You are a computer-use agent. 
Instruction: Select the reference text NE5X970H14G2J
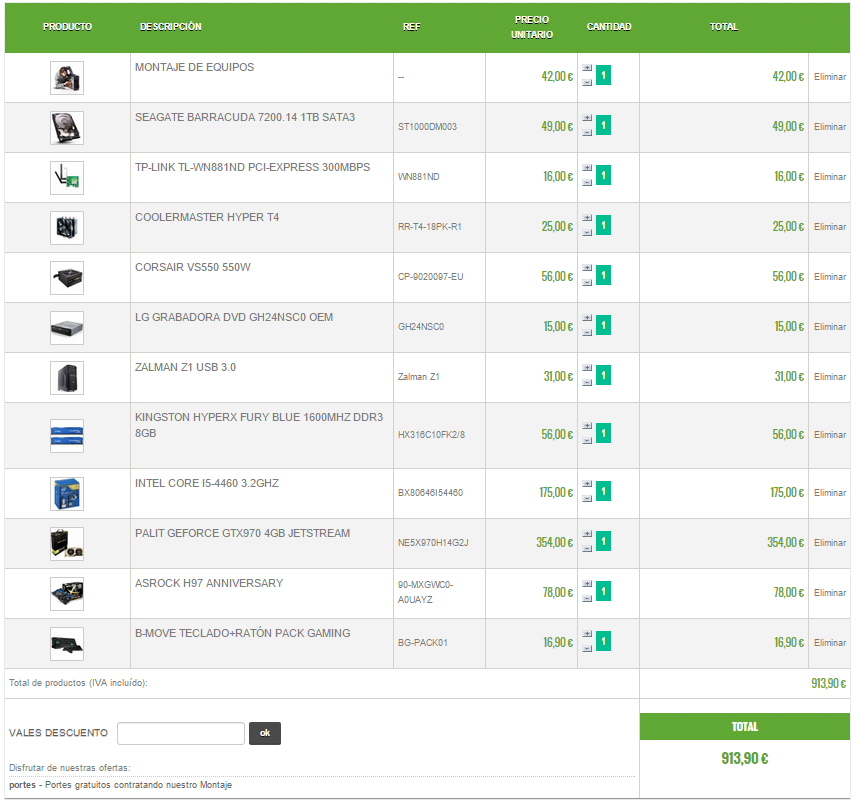433,543
